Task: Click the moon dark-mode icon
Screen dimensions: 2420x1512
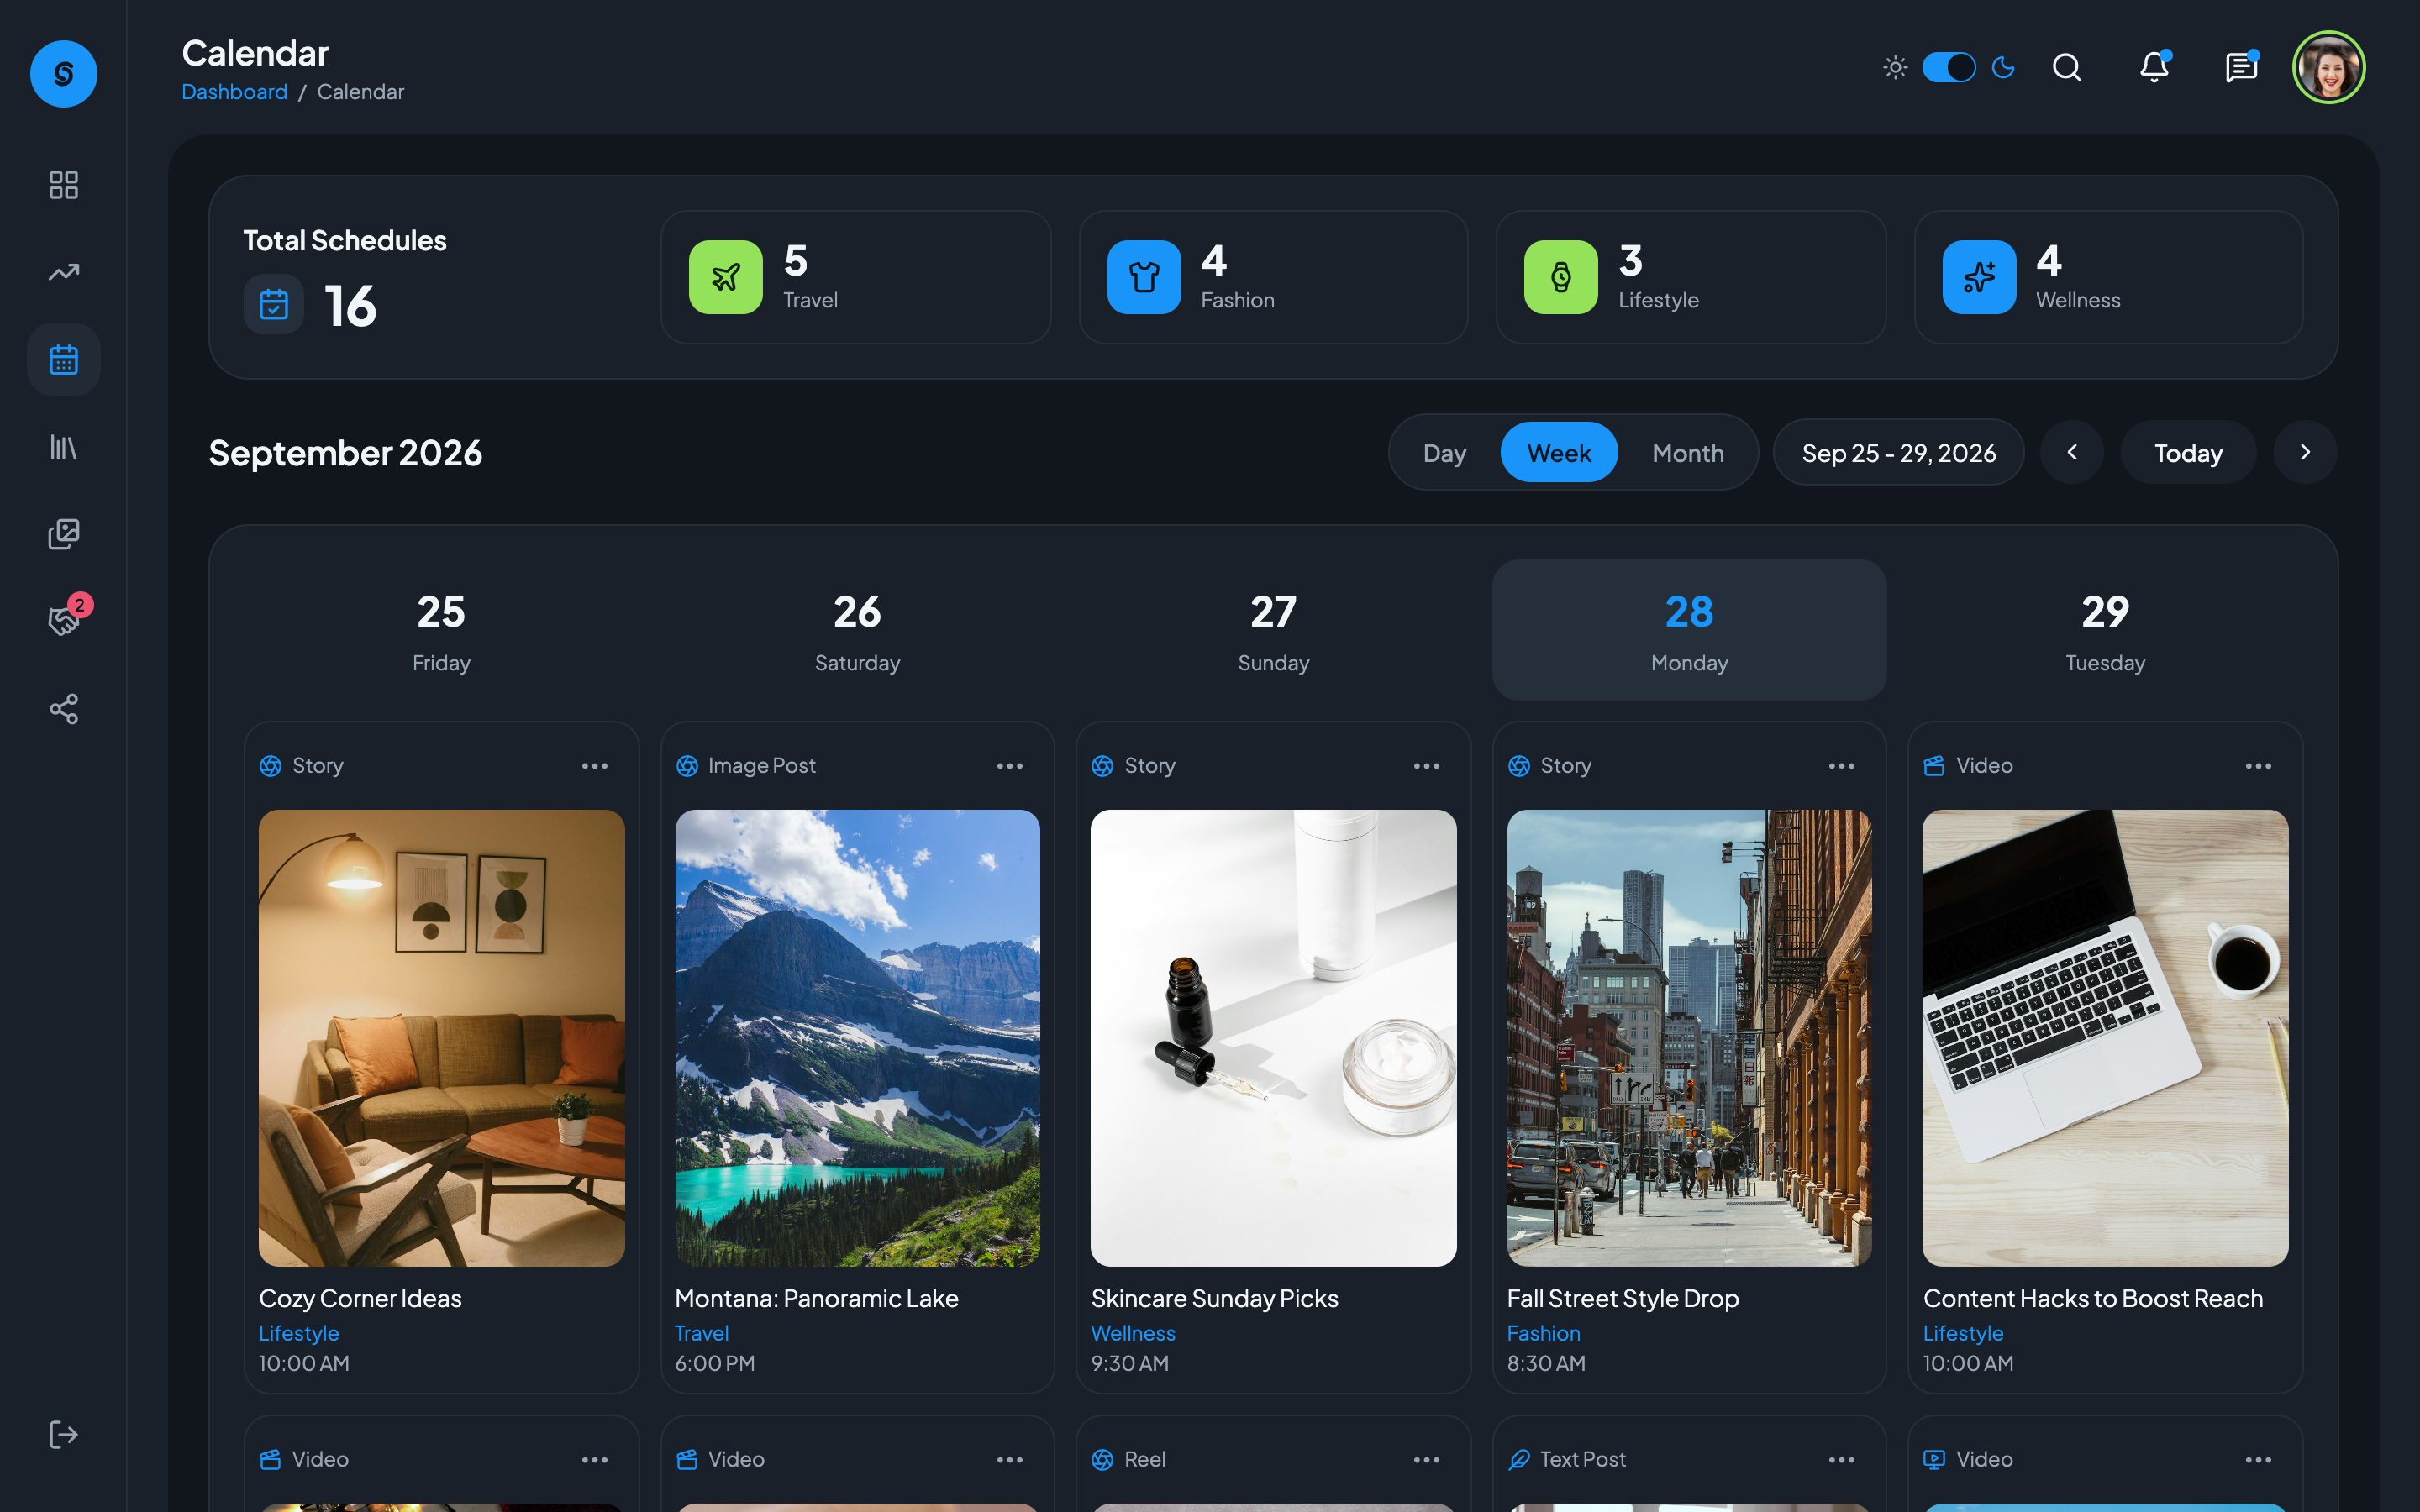Action: [x=2003, y=68]
